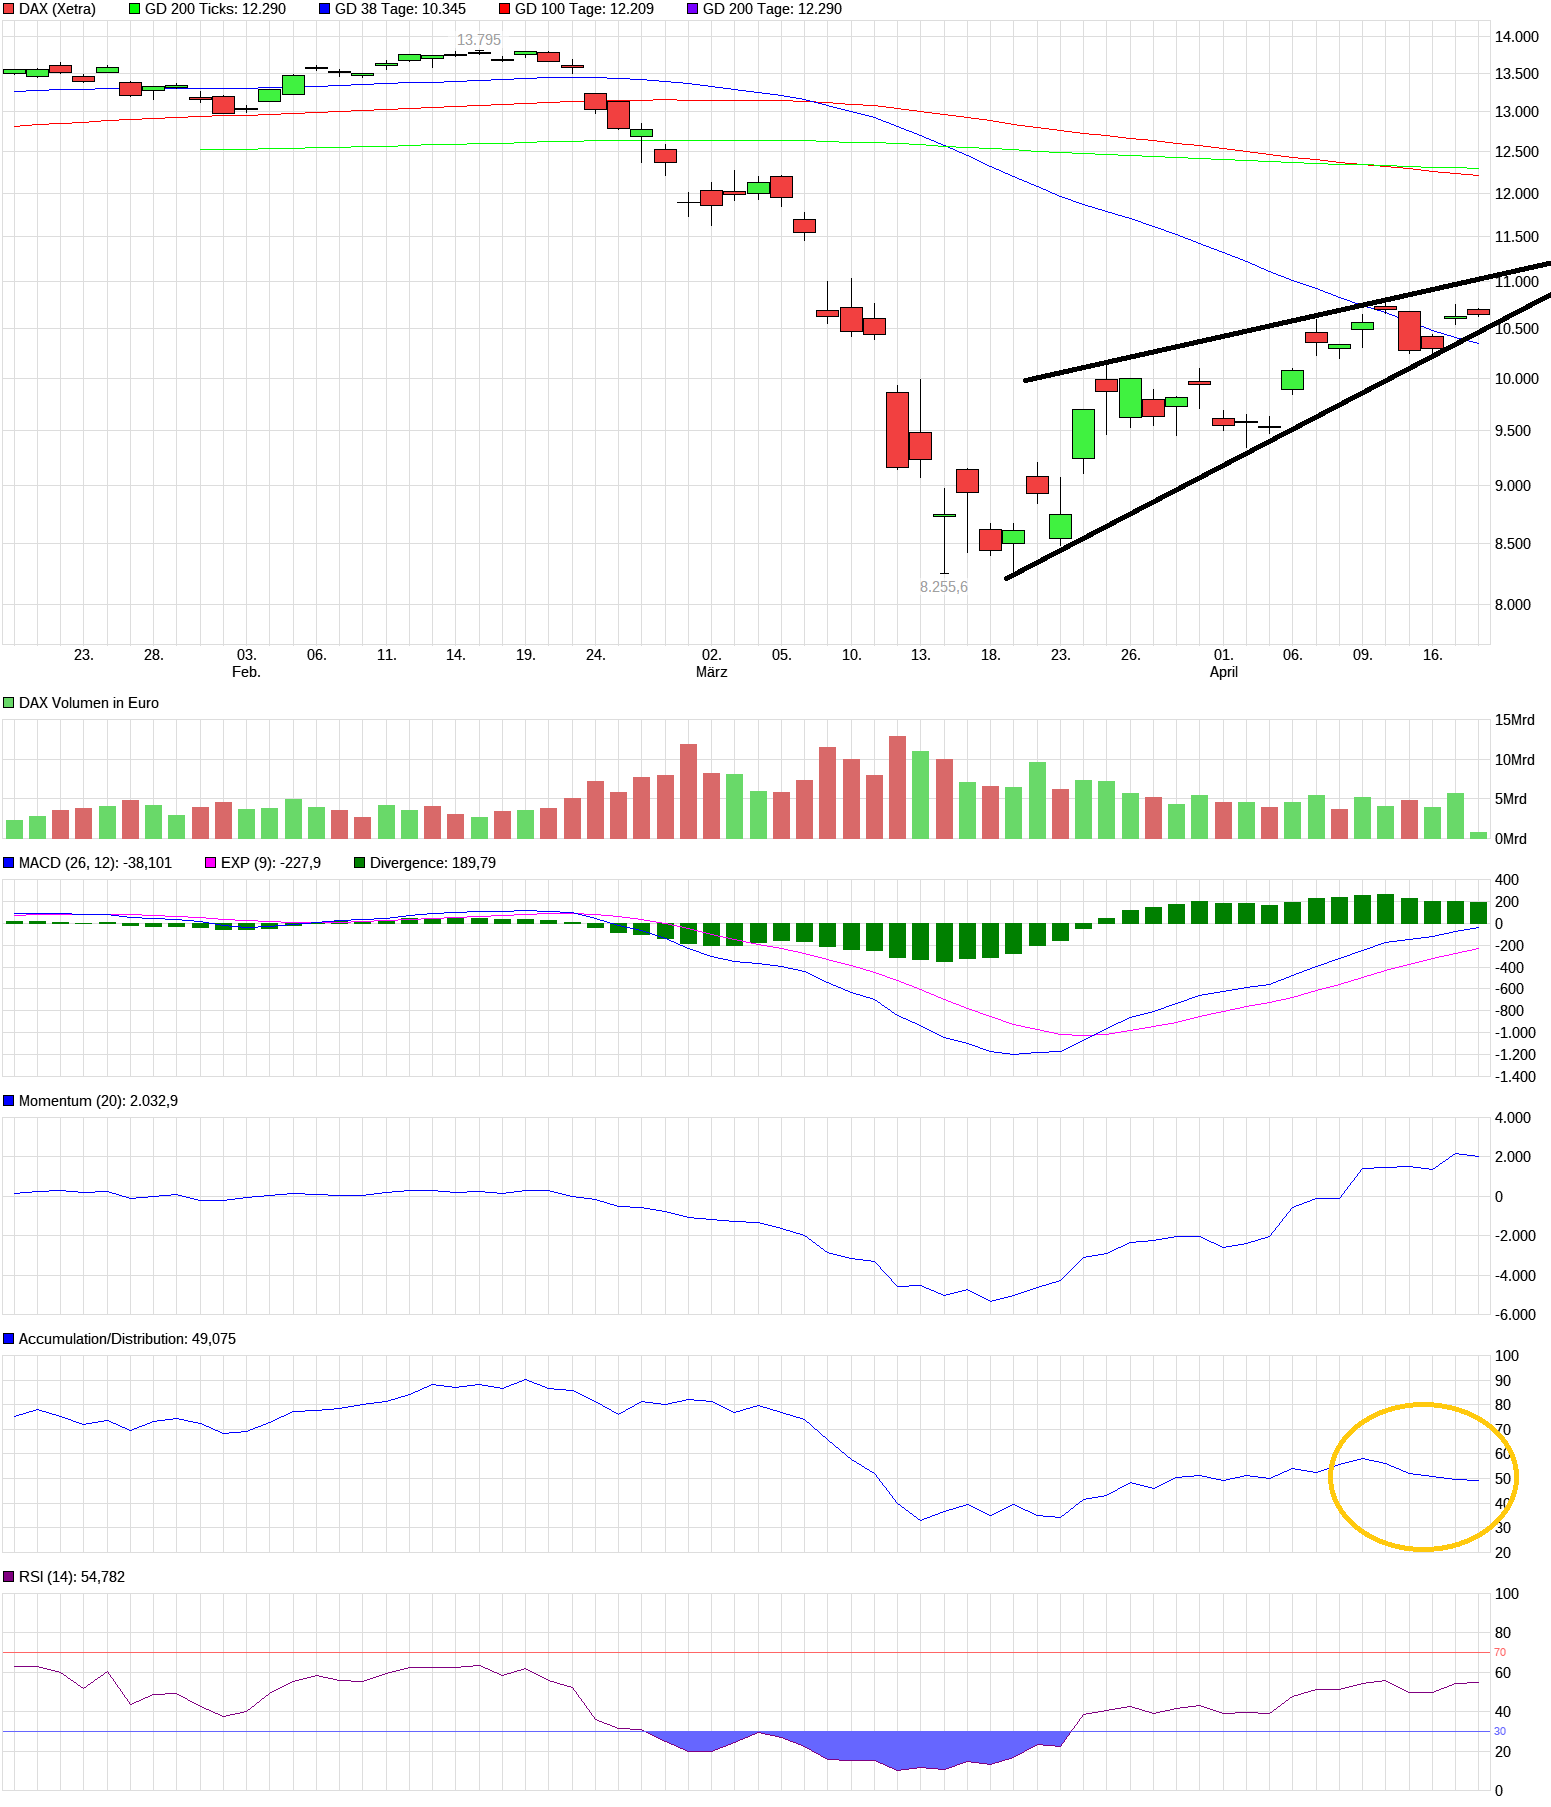This screenshot has width=1551, height=1807.
Task: Click the tallest red volume bar mid-March
Action: (x=897, y=787)
